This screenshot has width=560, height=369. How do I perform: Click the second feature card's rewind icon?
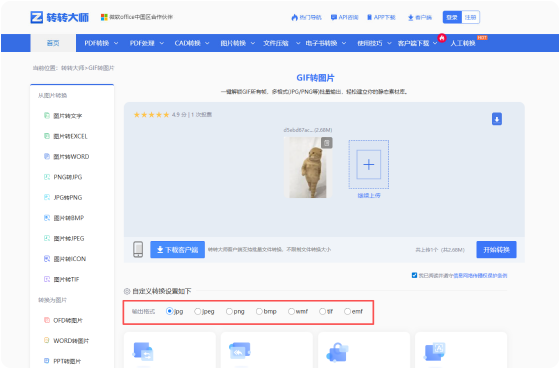(239, 350)
